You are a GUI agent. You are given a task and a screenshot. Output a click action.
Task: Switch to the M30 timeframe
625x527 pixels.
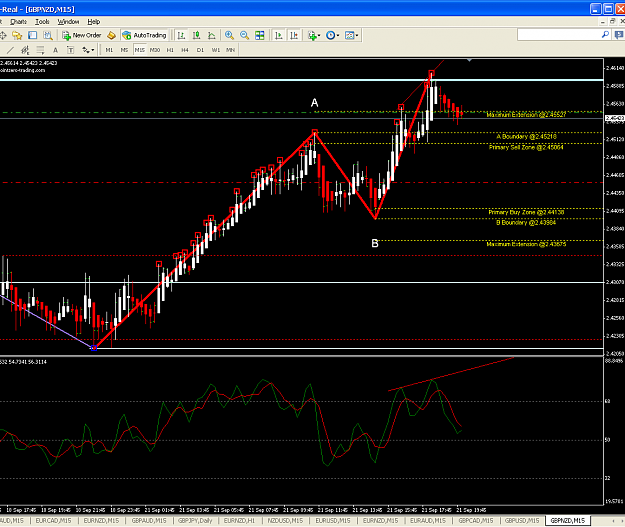click(155, 50)
